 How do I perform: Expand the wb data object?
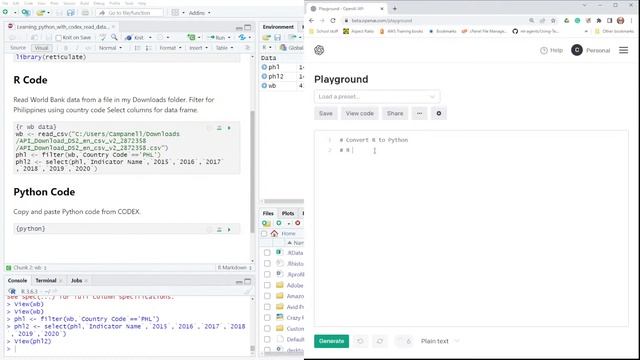(x=264, y=86)
